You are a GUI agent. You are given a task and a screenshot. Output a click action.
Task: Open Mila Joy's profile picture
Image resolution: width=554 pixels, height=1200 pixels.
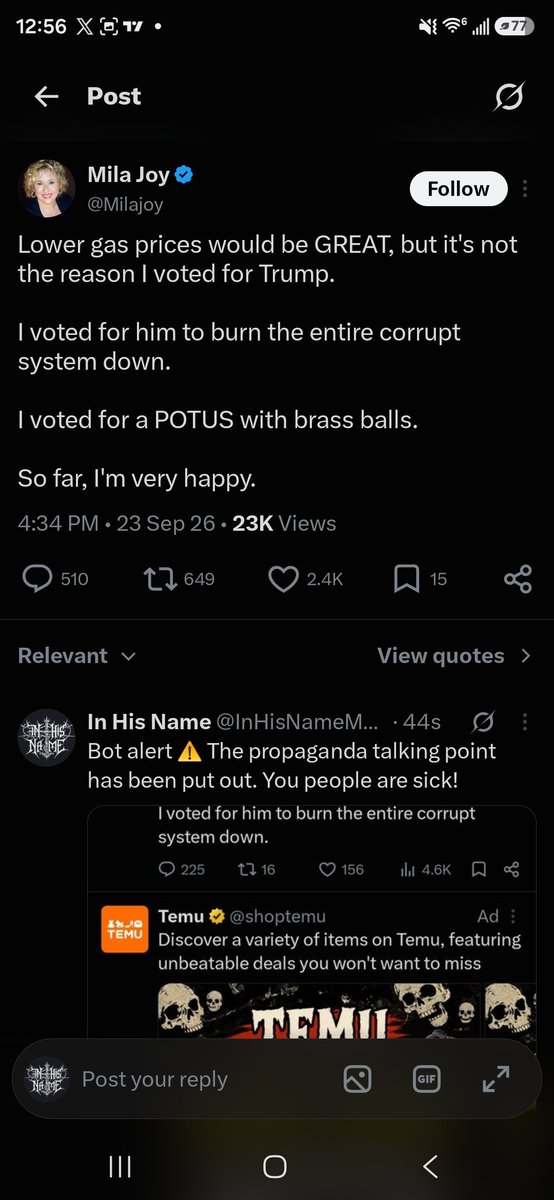coord(46,188)
